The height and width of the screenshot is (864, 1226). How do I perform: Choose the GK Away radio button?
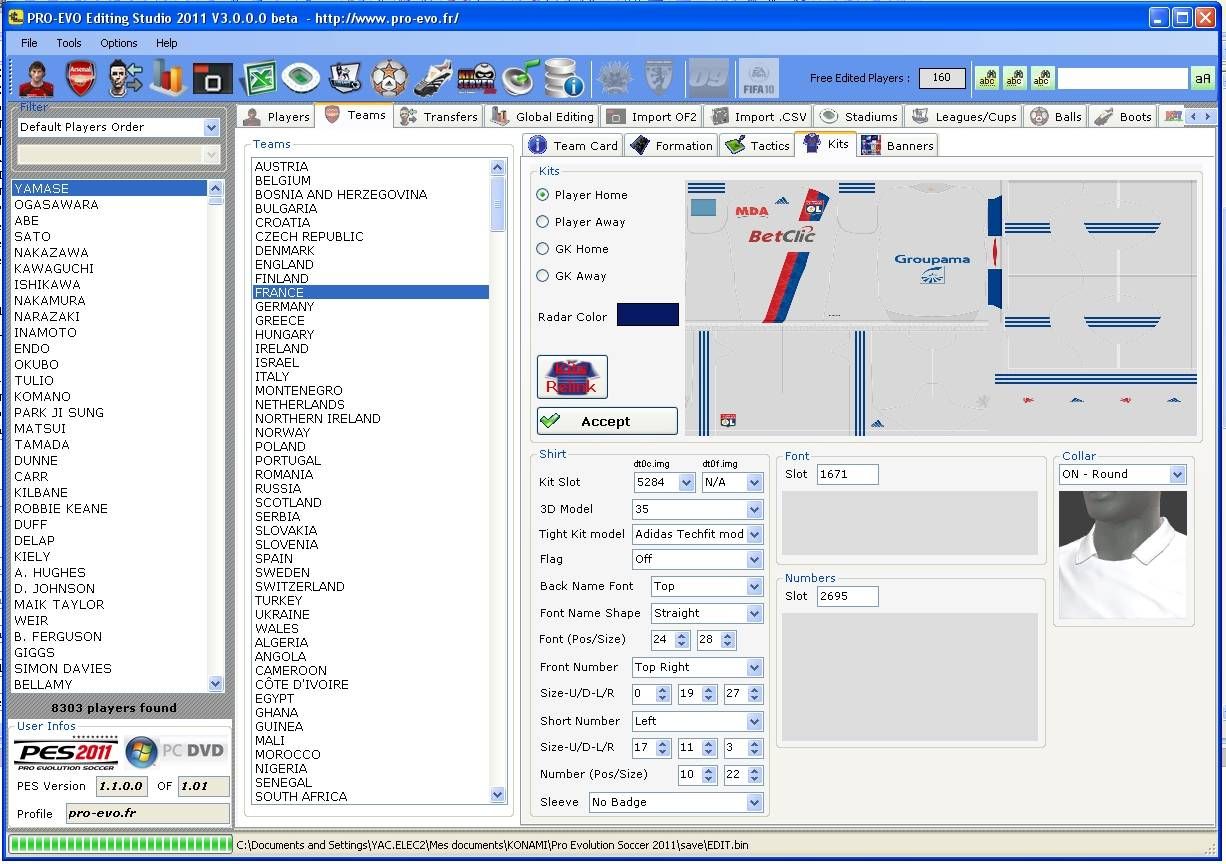click(544, 276)
